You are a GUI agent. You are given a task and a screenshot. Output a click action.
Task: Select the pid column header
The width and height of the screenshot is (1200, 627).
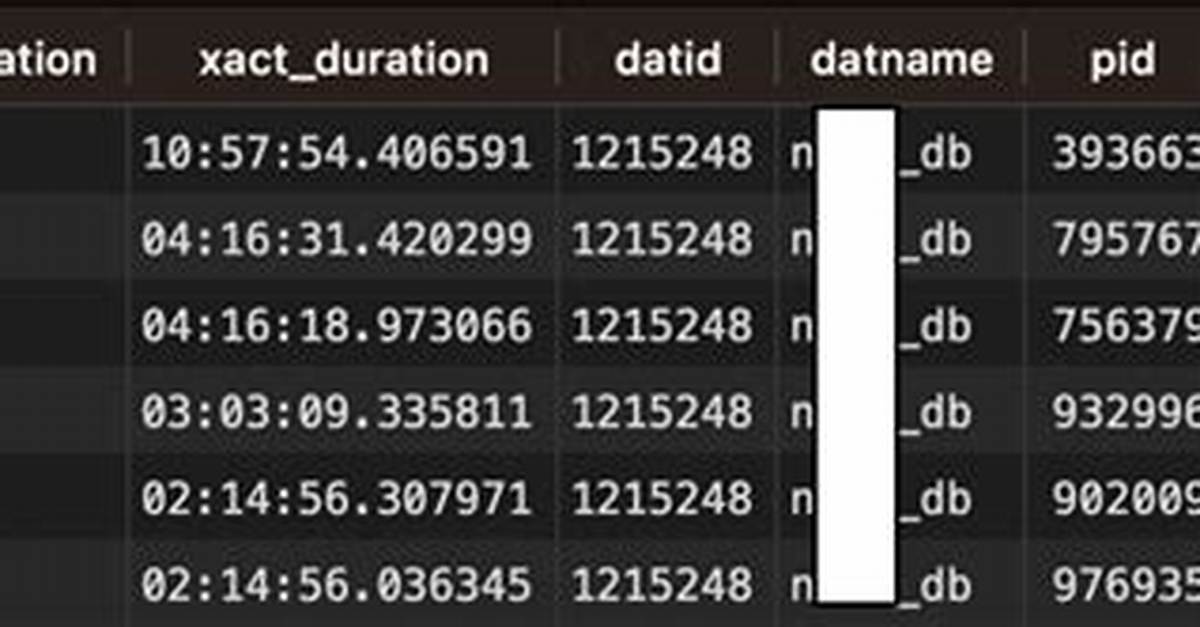point(1122,61)
